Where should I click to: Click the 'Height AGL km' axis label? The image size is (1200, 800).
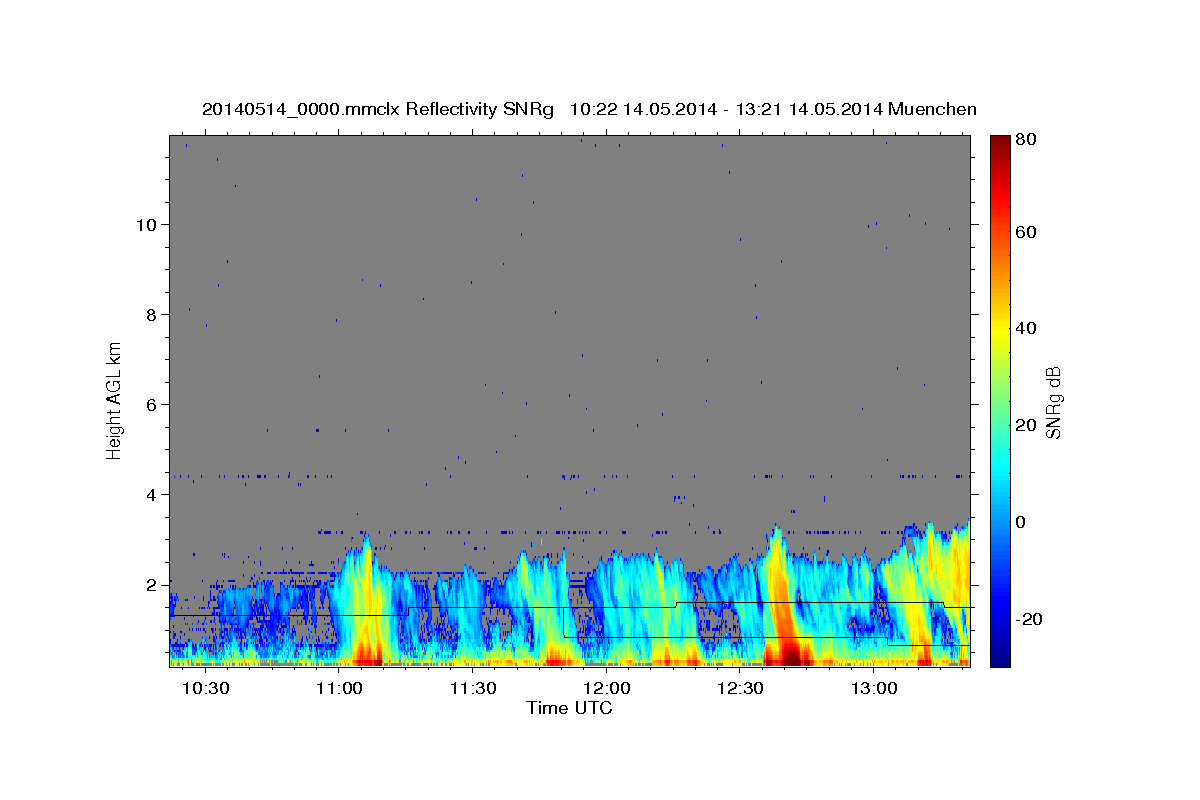coord(115,400)
